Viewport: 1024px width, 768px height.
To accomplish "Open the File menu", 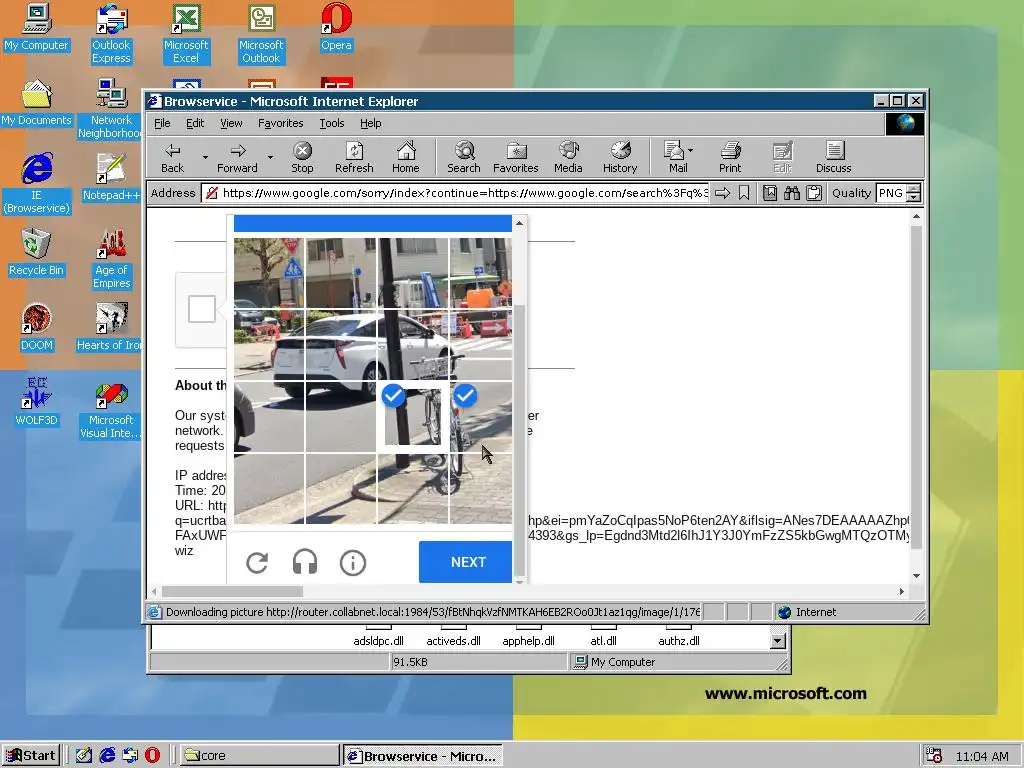I will click(x=162, y=123).
